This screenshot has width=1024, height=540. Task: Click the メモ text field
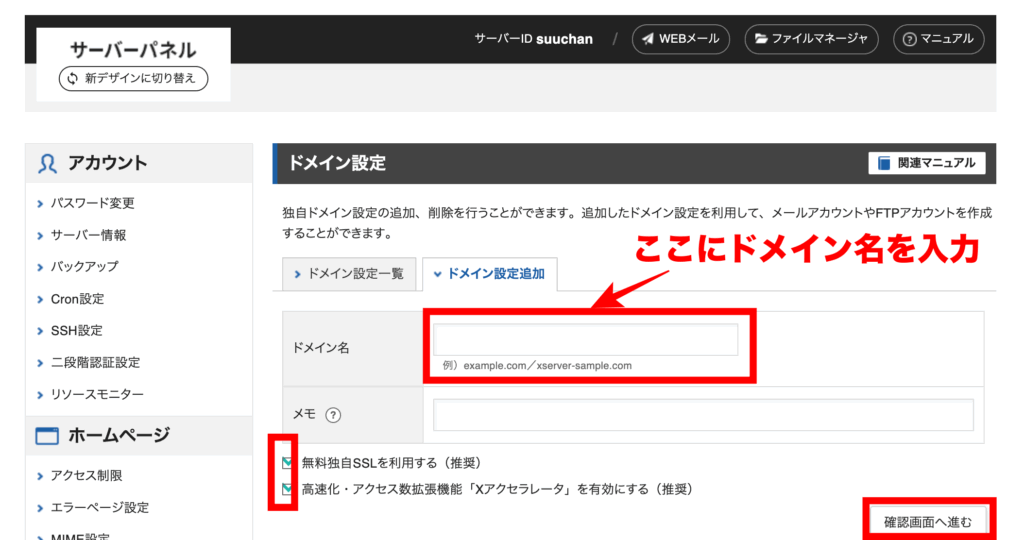703,415
